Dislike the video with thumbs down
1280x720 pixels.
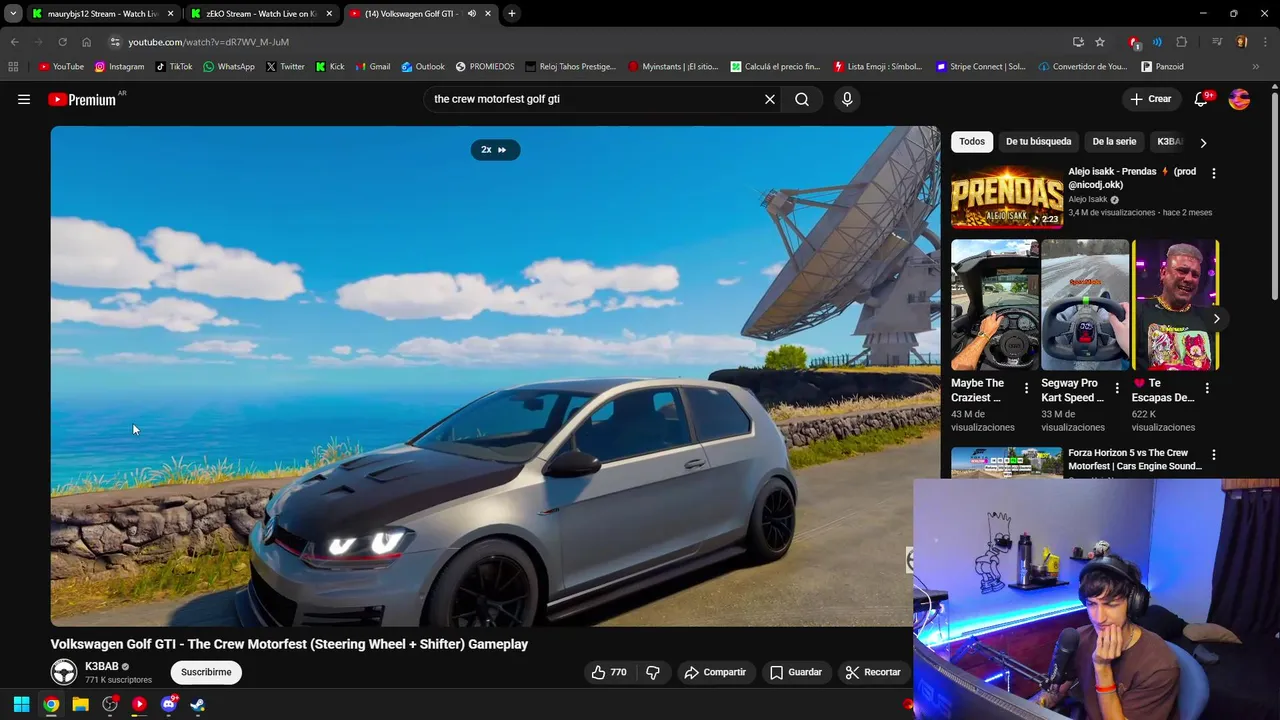coord(653,672)
